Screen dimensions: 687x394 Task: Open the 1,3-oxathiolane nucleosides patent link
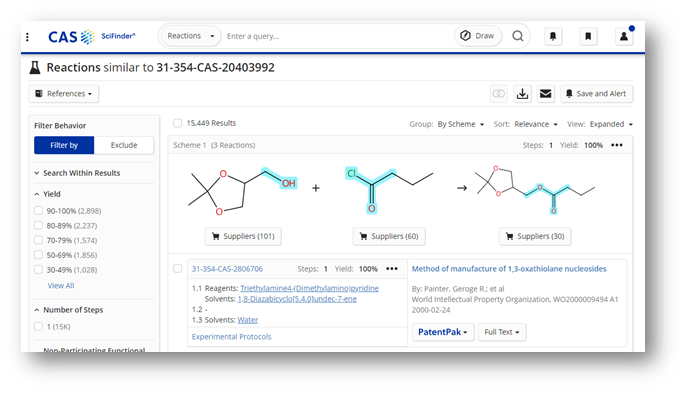click(509, 269)
